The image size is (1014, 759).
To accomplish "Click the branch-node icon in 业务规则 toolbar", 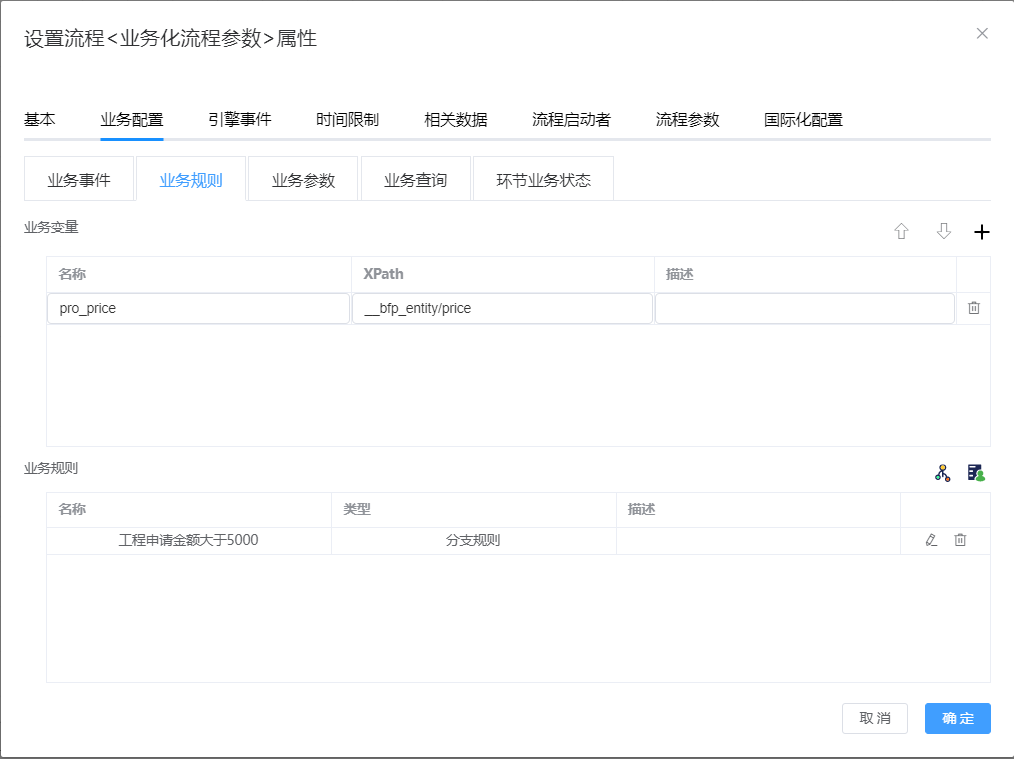I will pyautogui.click(x=940, y=471).
